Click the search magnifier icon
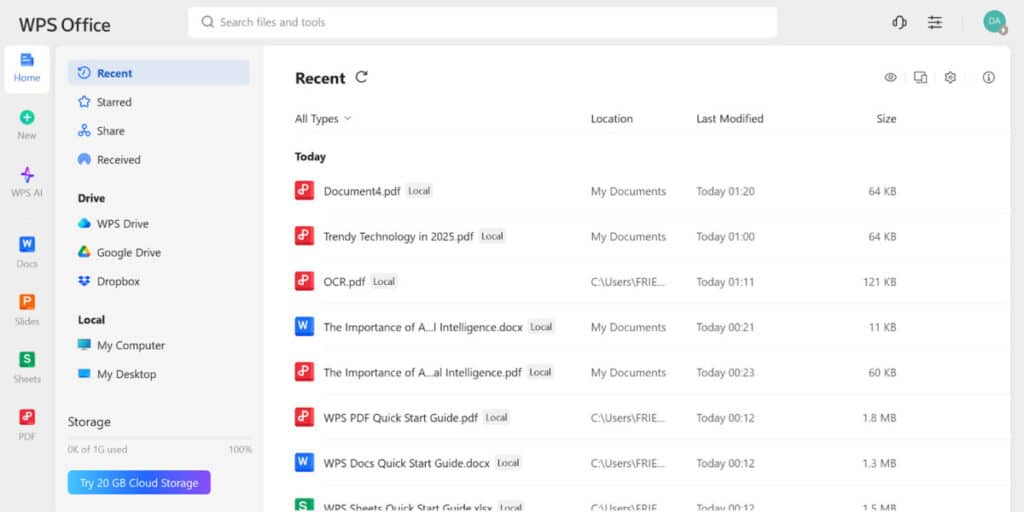This screenshot has height=512, width=1024. point(208,22)
